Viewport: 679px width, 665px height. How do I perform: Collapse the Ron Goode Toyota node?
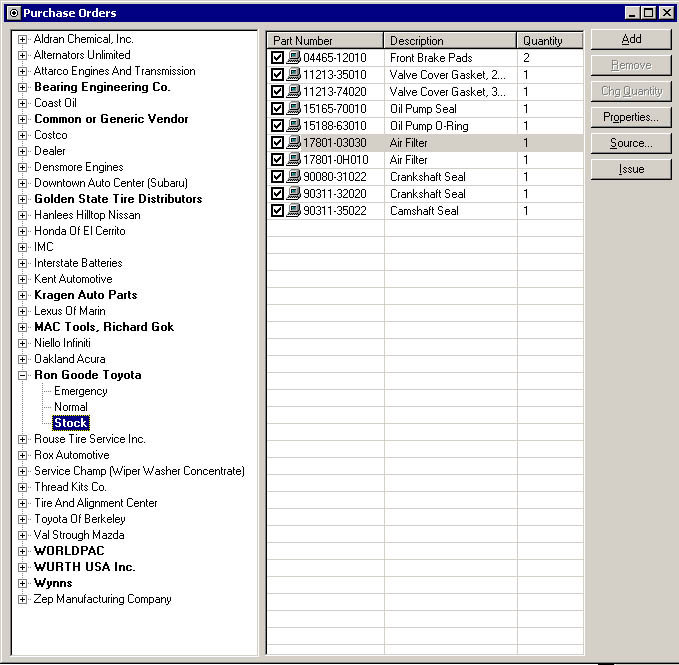pyautogui.click(x=22, y=375)
